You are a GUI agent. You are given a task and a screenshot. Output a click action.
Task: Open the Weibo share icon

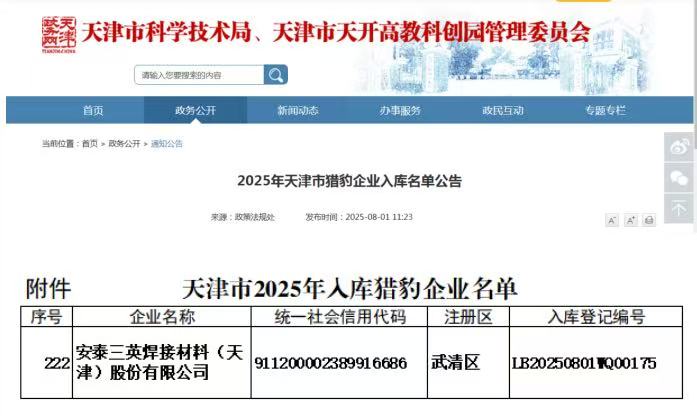pyautogui.click(x=679, y=146)
